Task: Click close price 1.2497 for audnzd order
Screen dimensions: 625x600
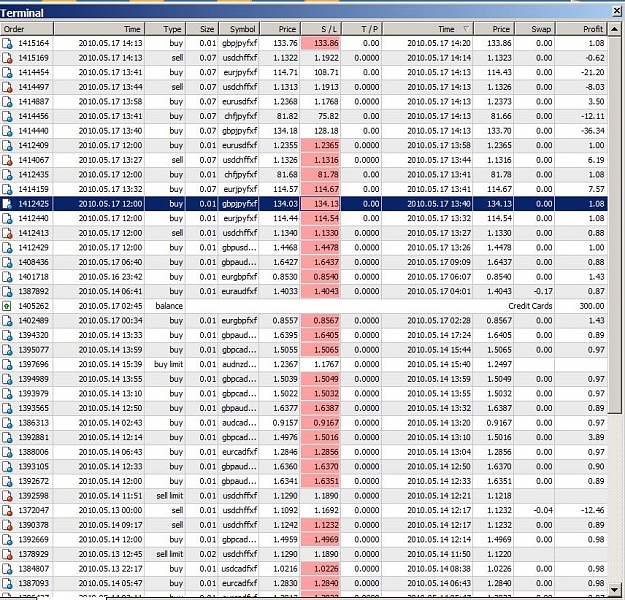Action: [x=499, y=364]
